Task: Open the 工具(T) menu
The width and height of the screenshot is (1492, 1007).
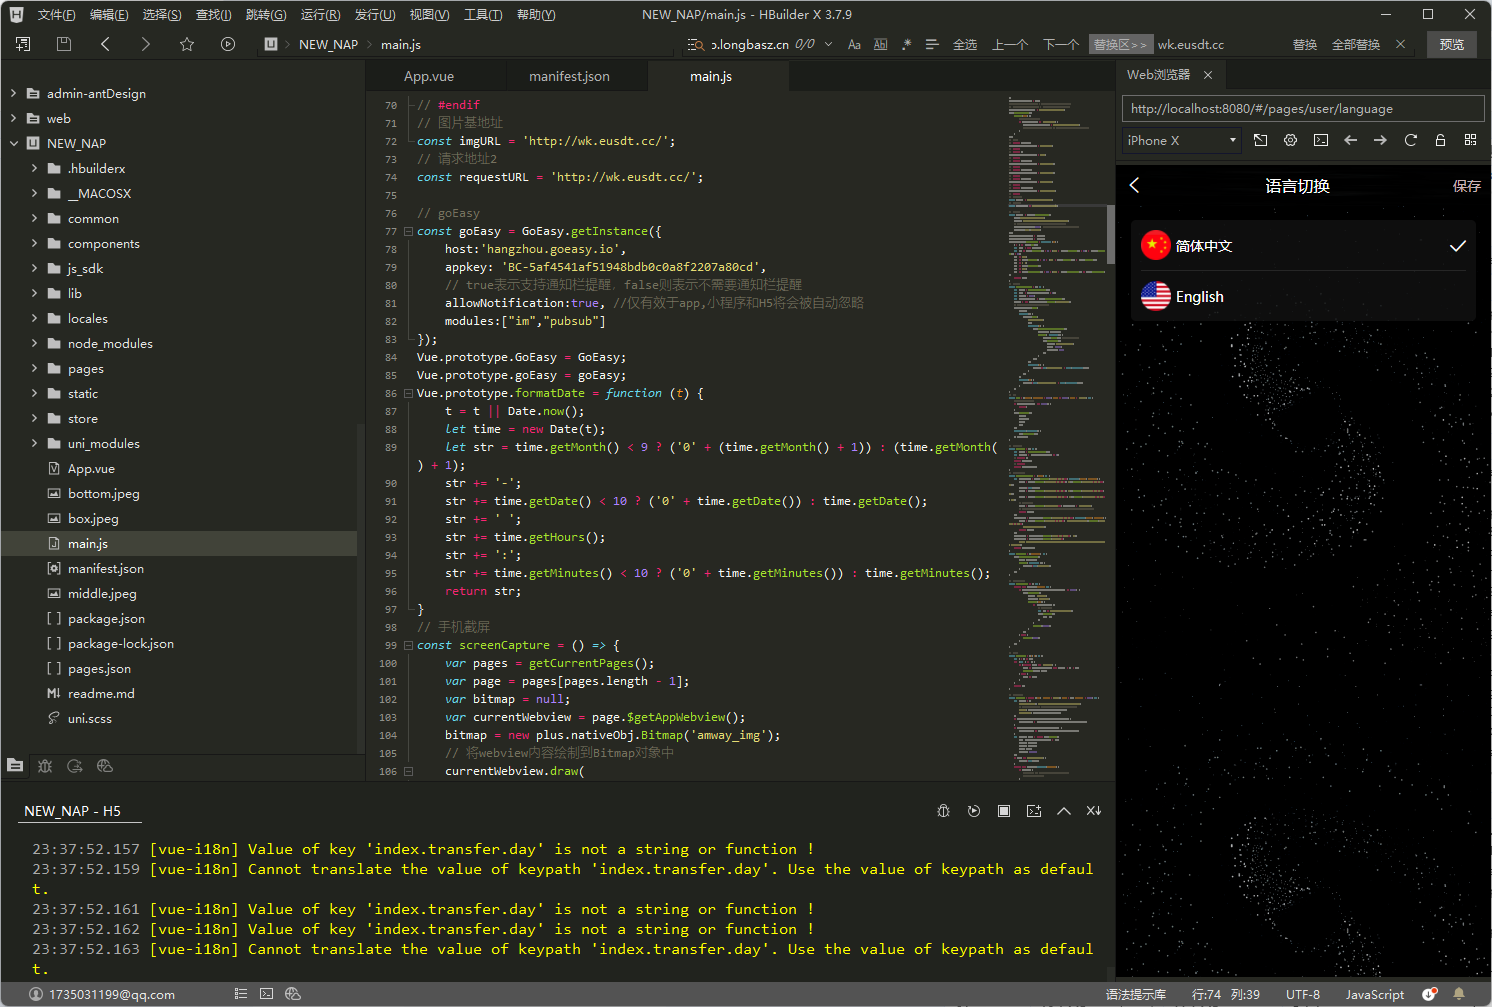Action: (x=483, y=15)
